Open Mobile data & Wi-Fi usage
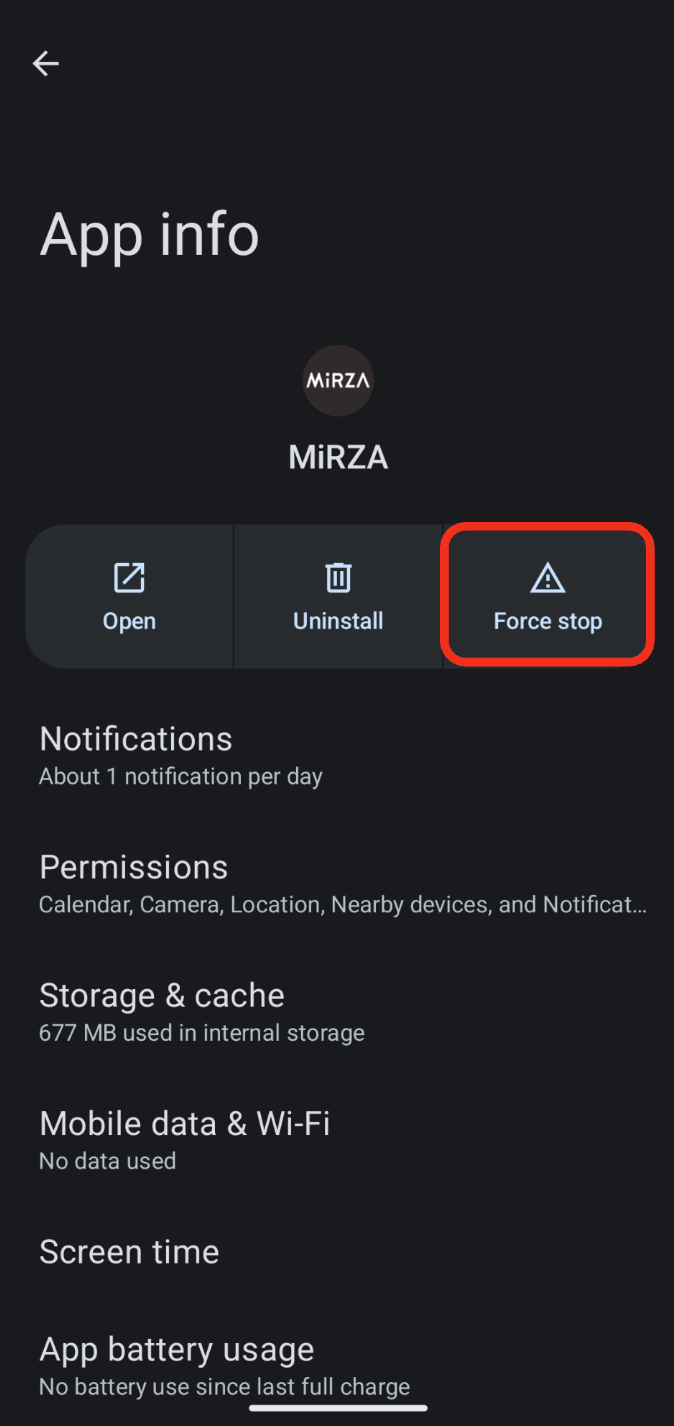The height and width of the screenshot is (1426, 674). tap(337, 1140)
